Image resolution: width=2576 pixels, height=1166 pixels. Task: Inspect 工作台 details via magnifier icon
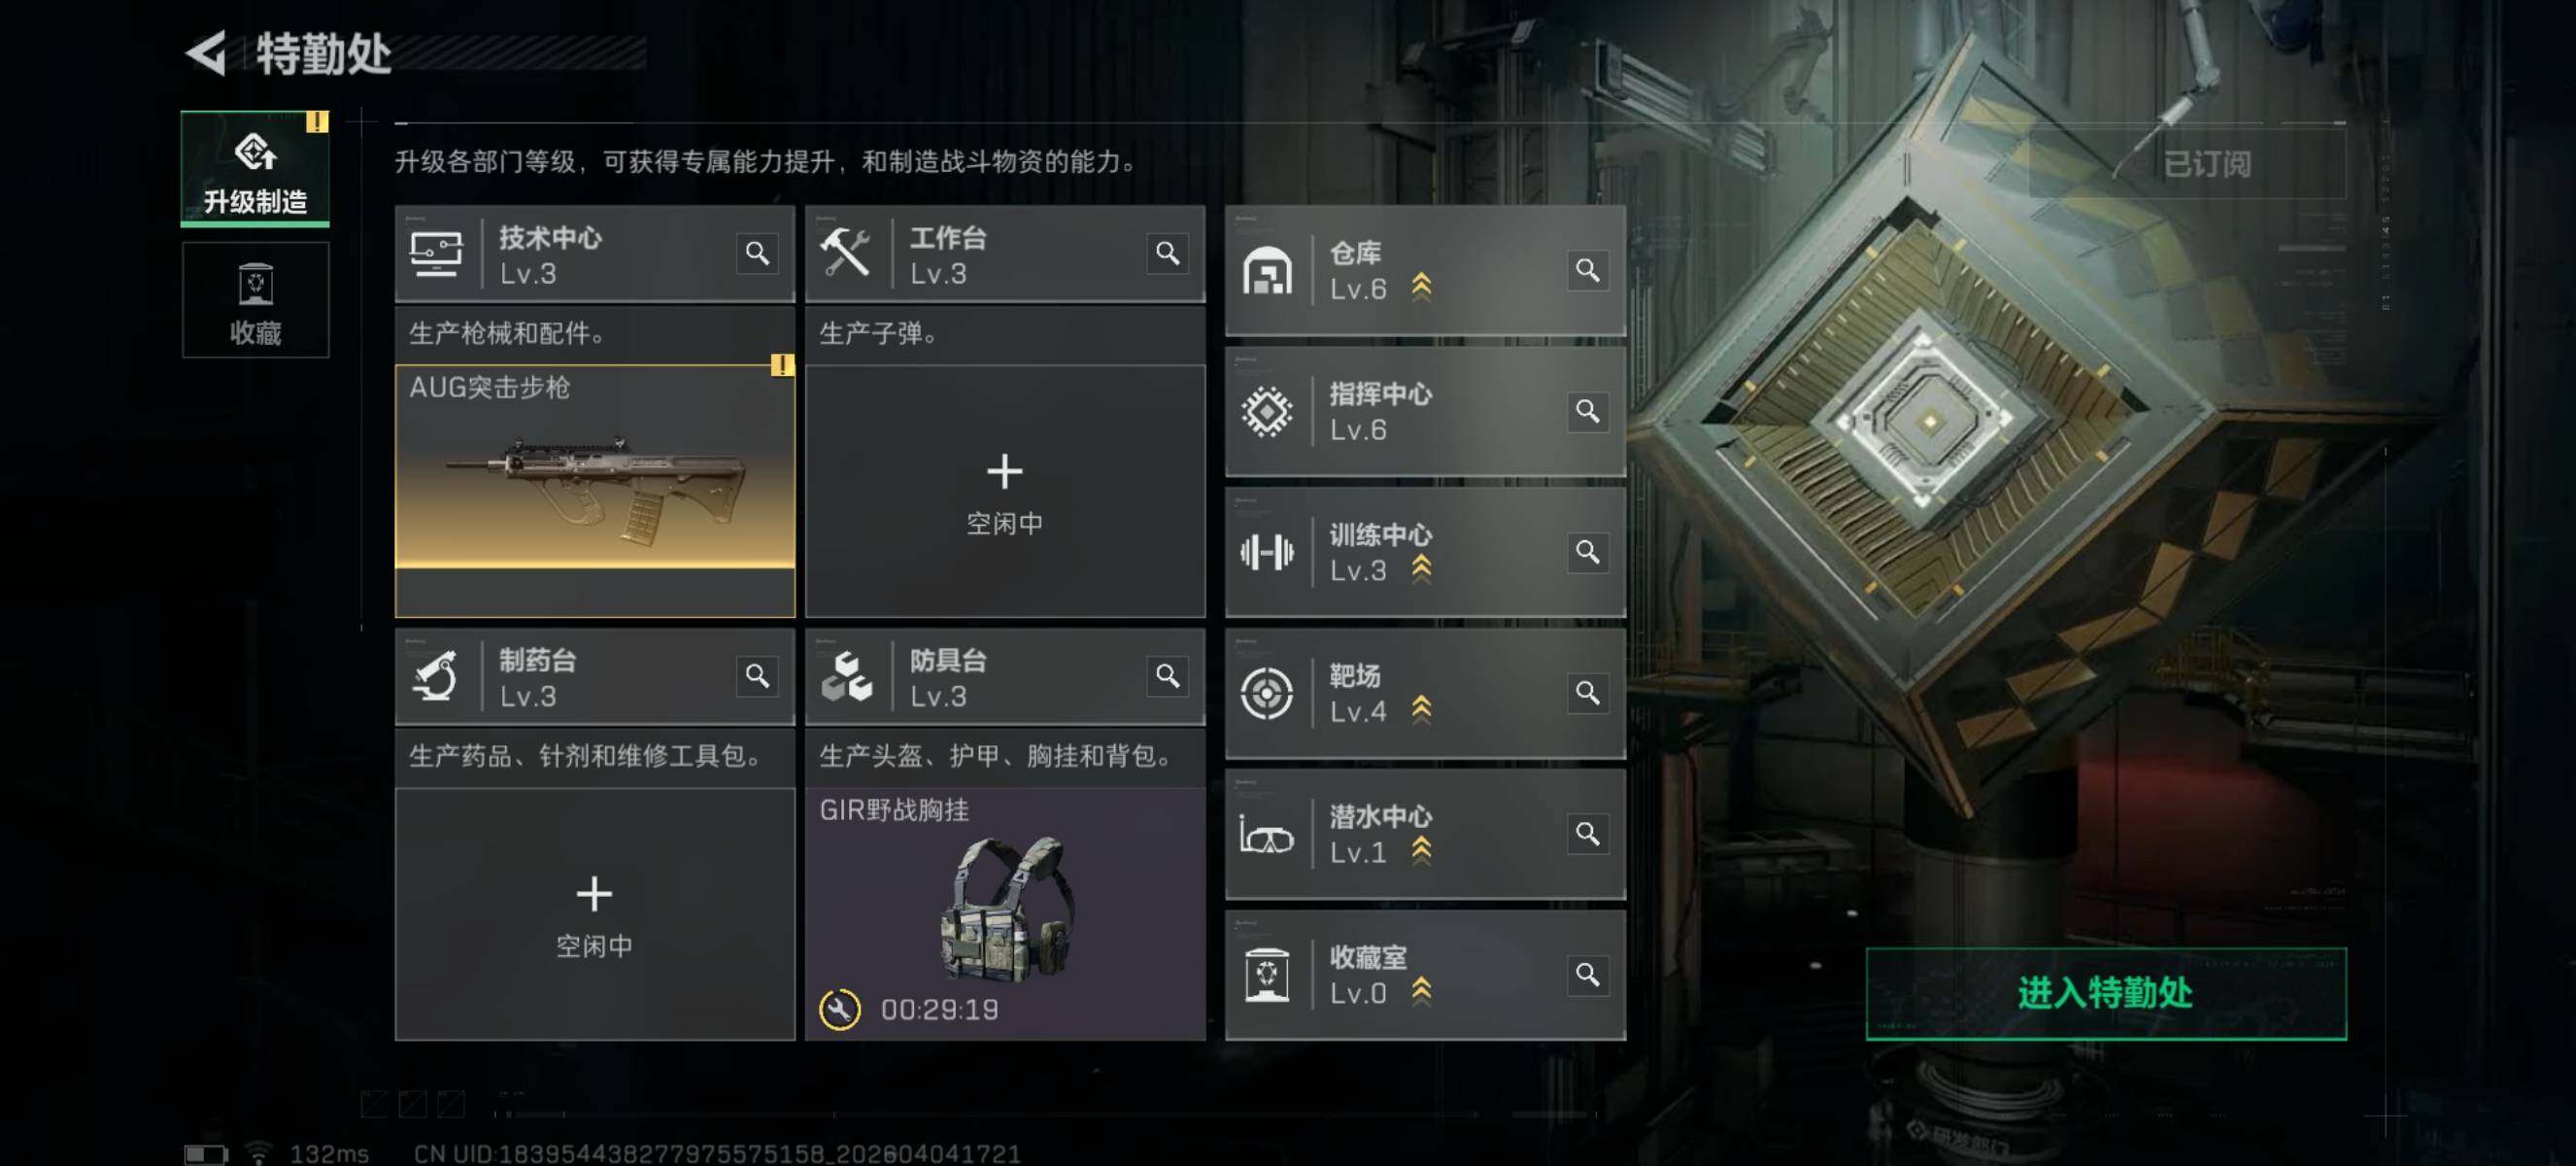(1167, 253)
